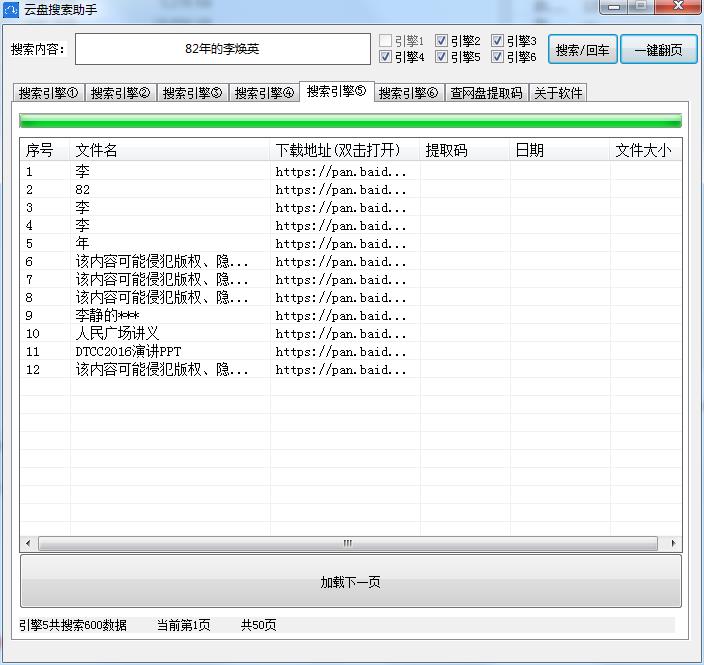Switch to the 搜索引擎⑥ tab

pos(409,93)
